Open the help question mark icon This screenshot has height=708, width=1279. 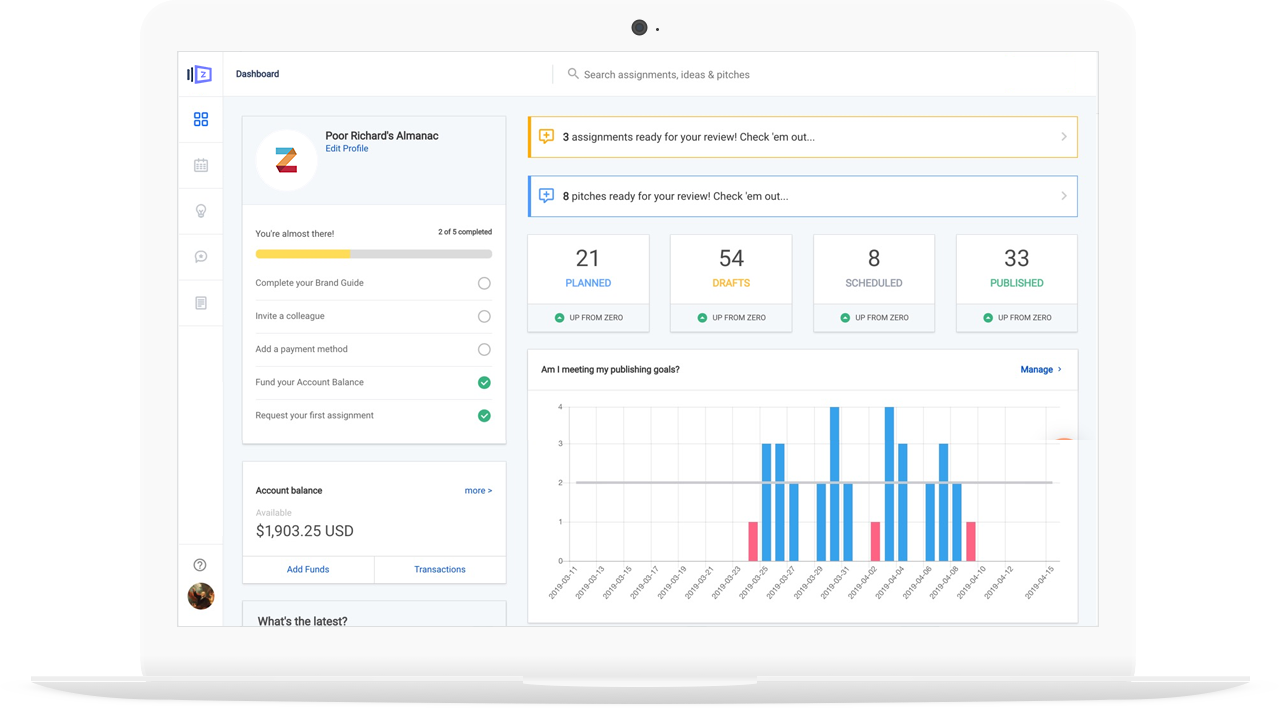point(200,565)
